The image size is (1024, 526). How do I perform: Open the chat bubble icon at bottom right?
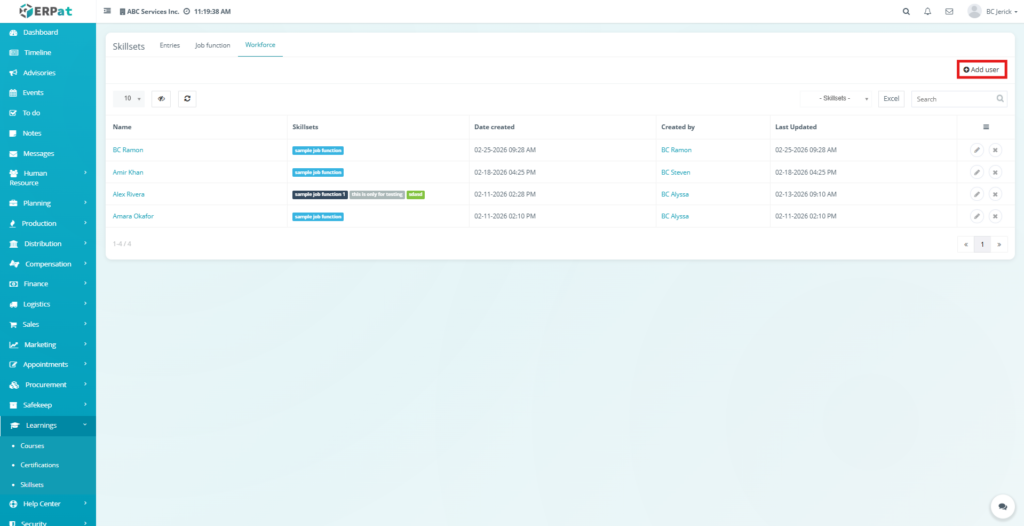999,507
